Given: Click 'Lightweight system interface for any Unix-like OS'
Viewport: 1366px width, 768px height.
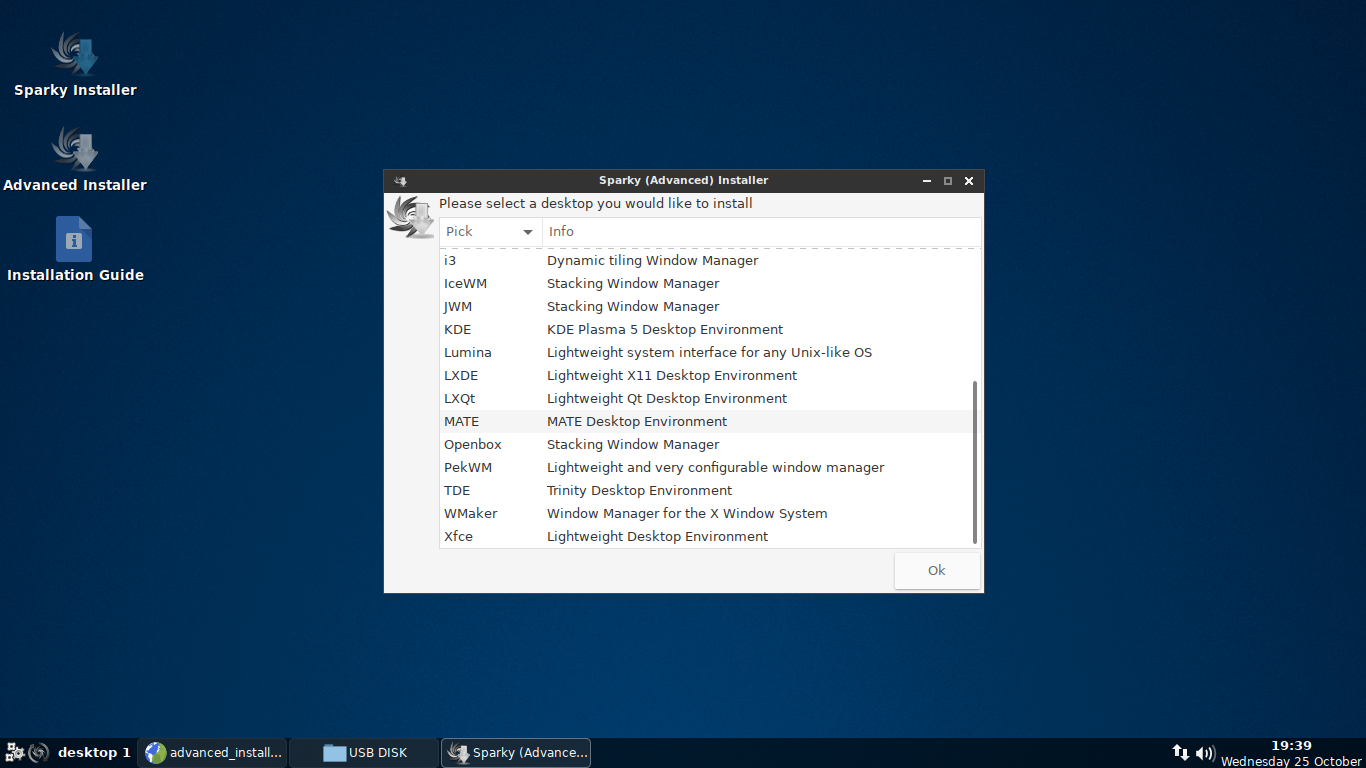Looking at the screenshot, I should coord(709,352).
